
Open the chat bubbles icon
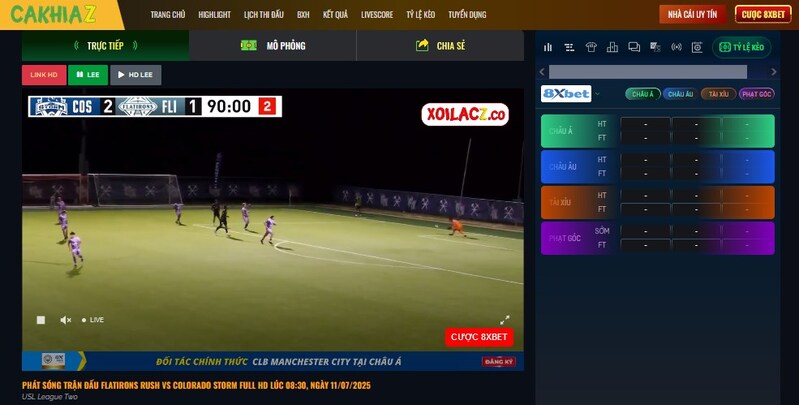click(x=634, y=47)
